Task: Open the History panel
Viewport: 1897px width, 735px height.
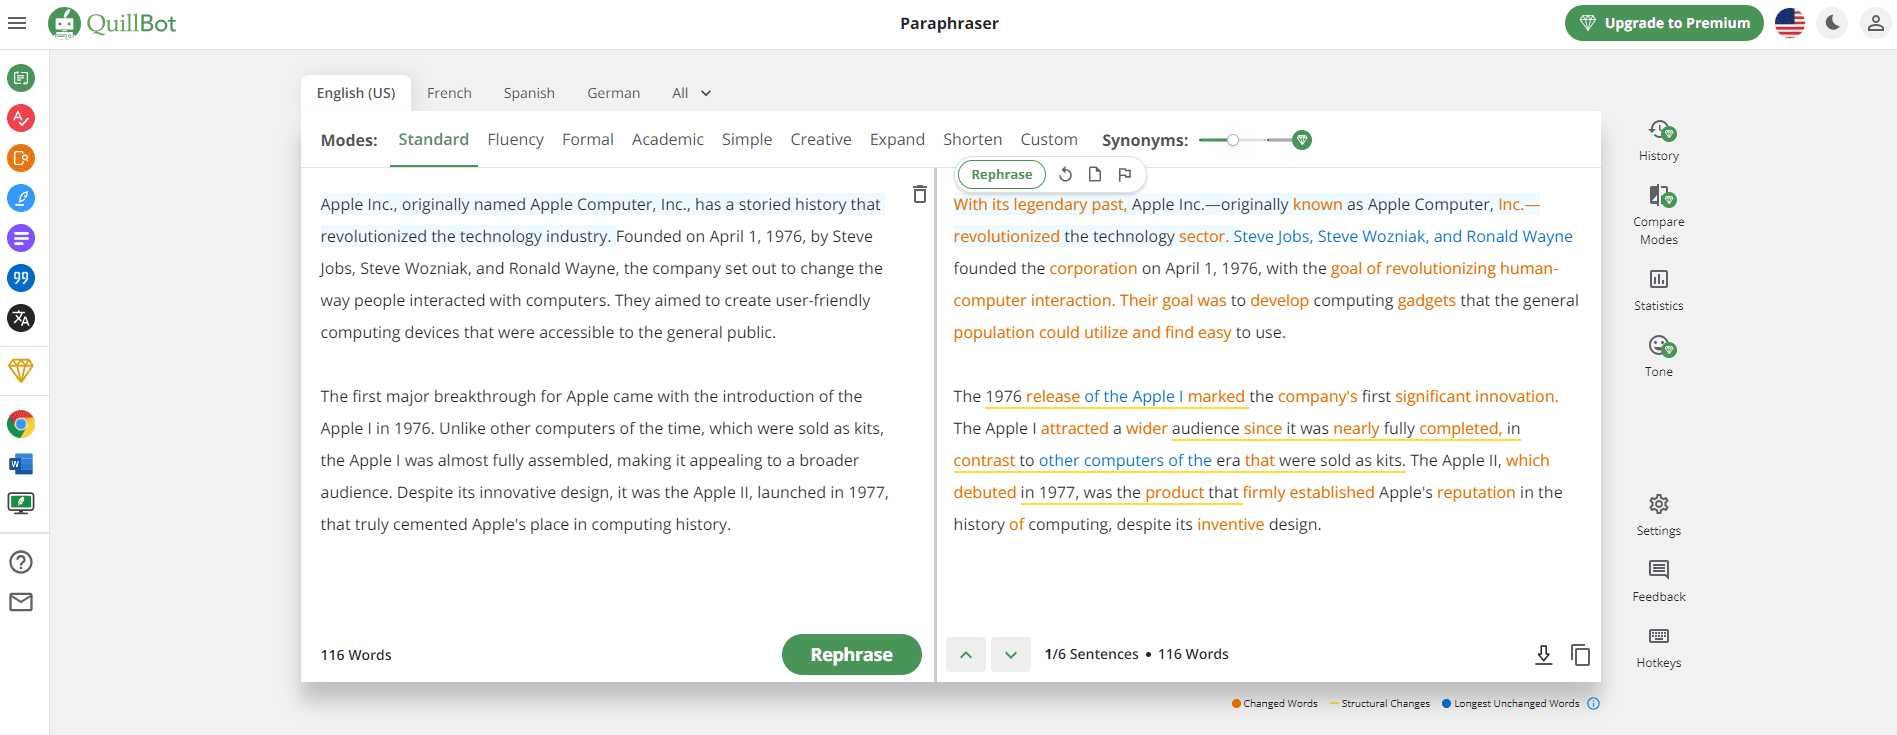Action: pos(1658,140)
